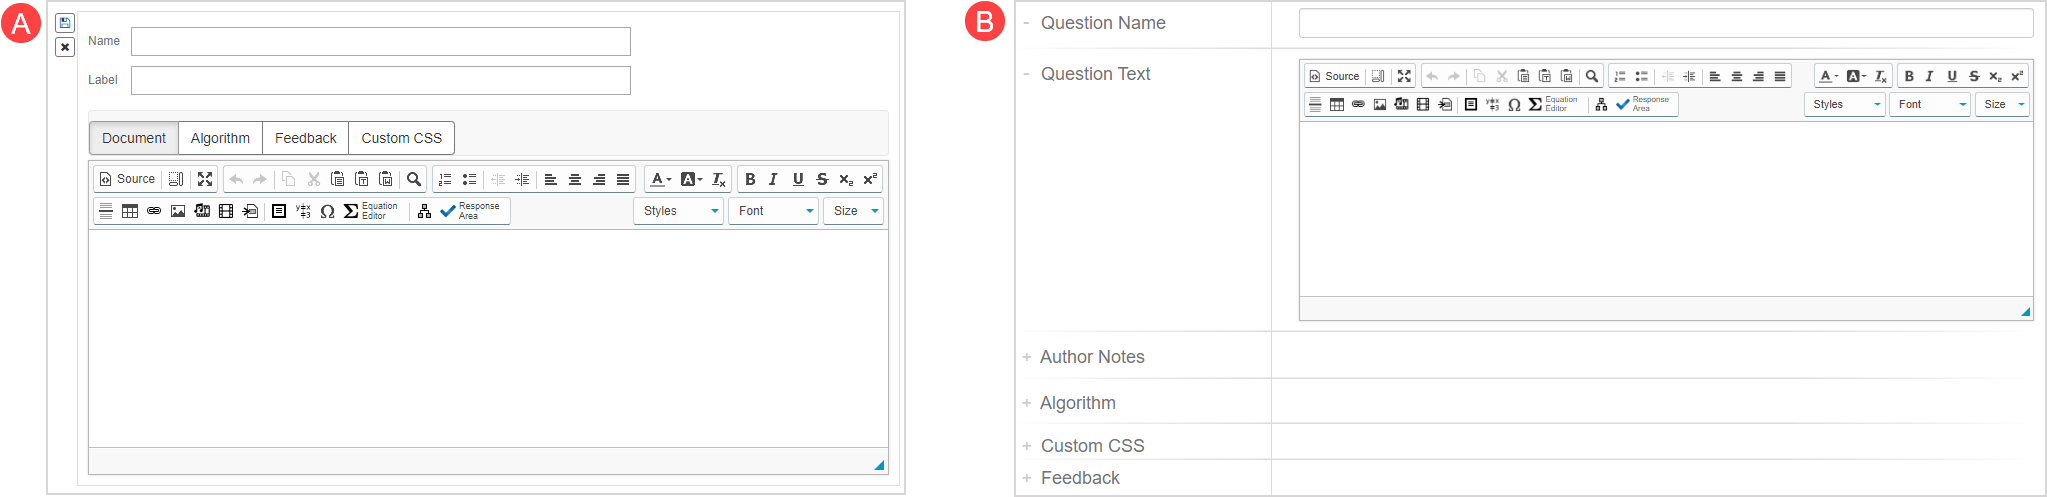Click the save icon beside the Name field
2047x497 pixels.
click(65, 23)
